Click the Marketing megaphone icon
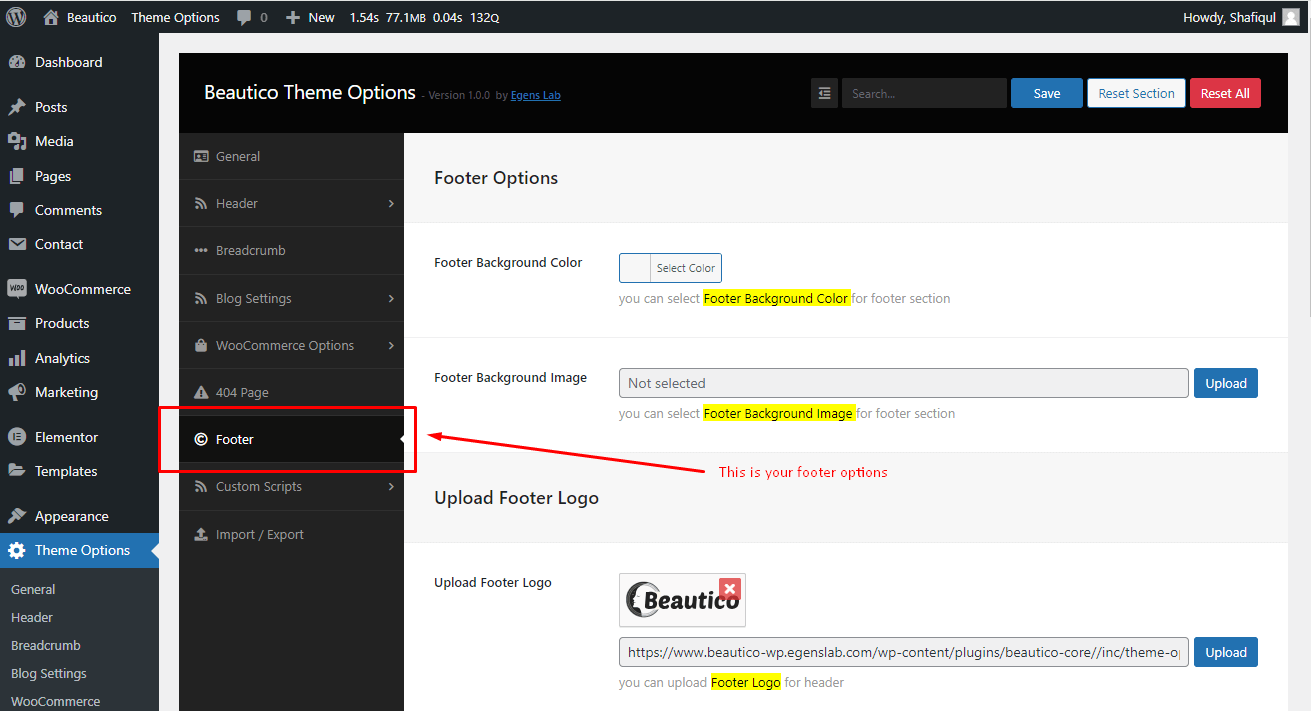Screen dimensions: 1311x711 [x=17, y=392]
